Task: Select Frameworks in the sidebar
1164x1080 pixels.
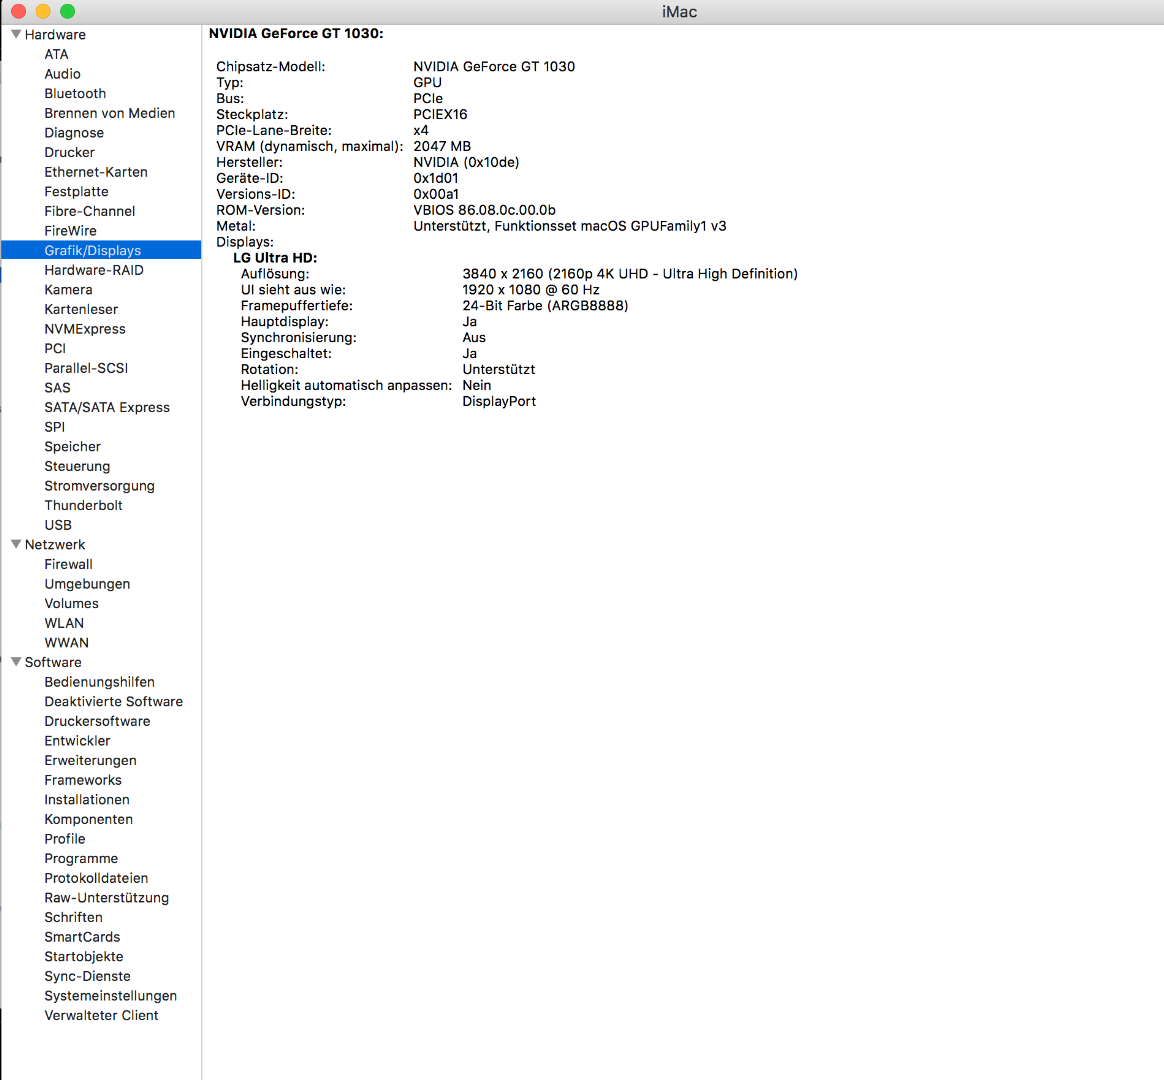Action: [x=83, y=780]
